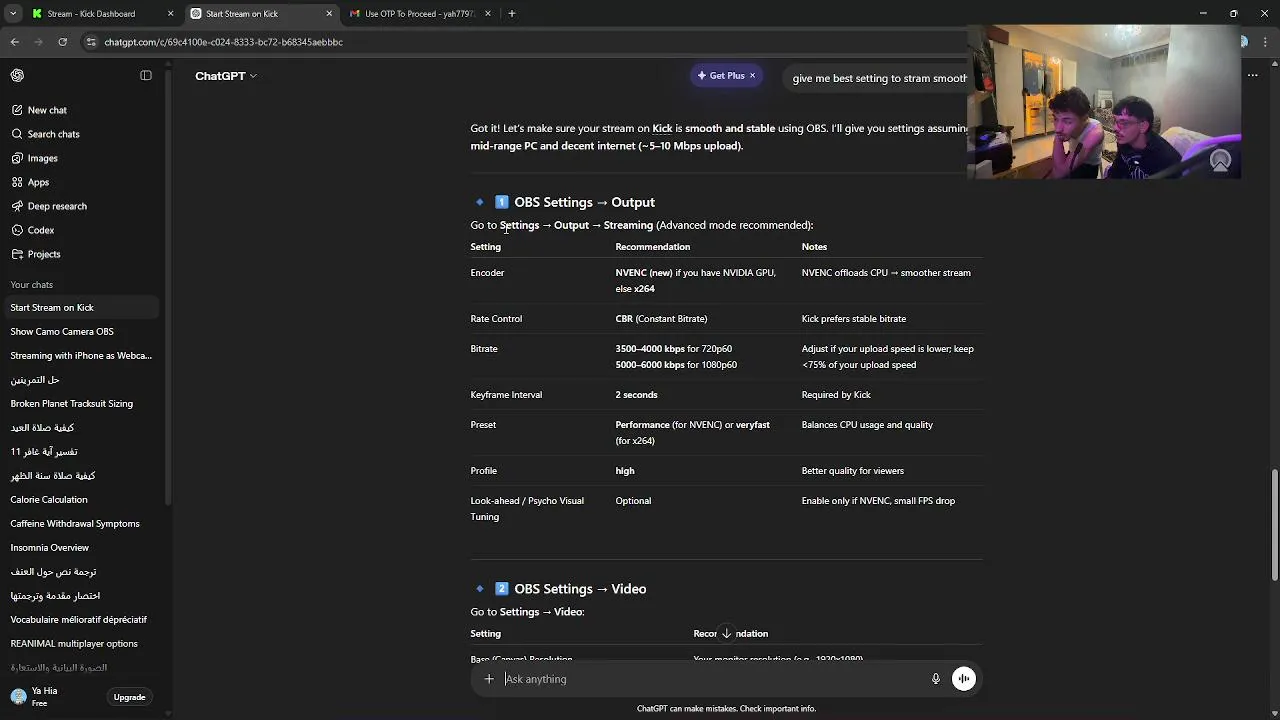Click the Profile row's high value
The image size is (1280, 720).
tap(625, 471)
